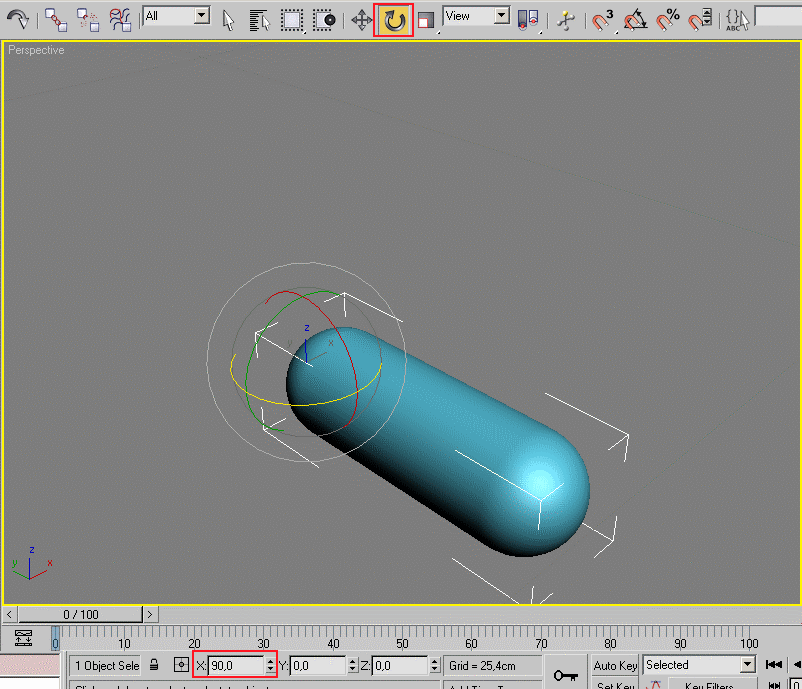This screenshot has width=802, height=689.
Task: Toggle Absolute/Offset transform type-in mode
Action: coord(181,665)
